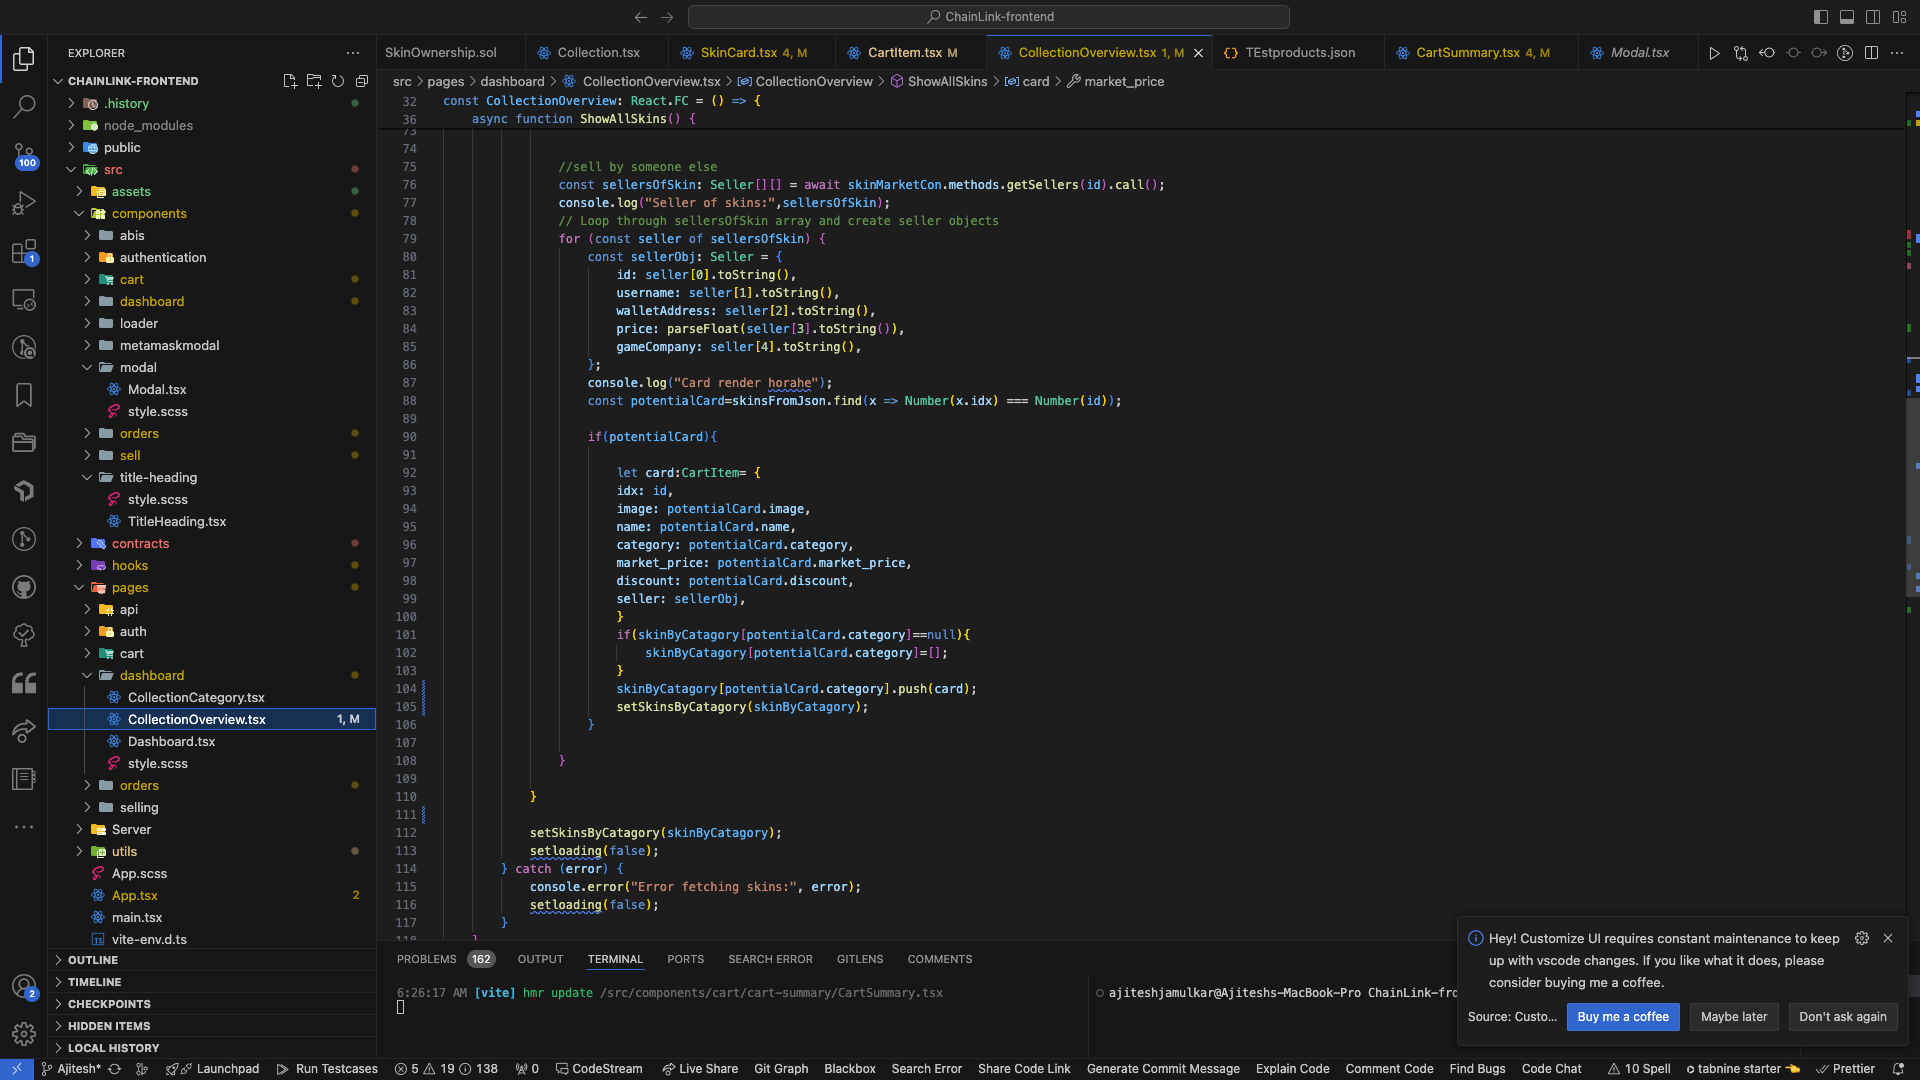Open the Extensions view icon
1920x1080 pixels.
[x=24, y=251]
